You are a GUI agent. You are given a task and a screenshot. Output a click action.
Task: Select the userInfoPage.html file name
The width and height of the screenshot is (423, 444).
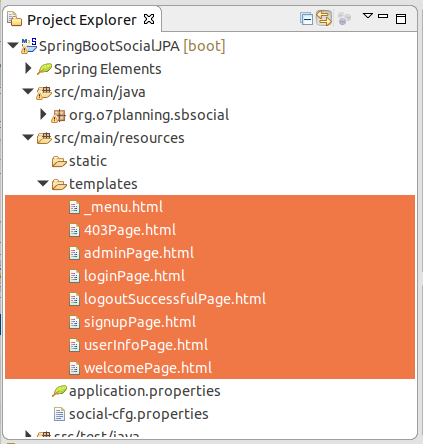(146, 345)
